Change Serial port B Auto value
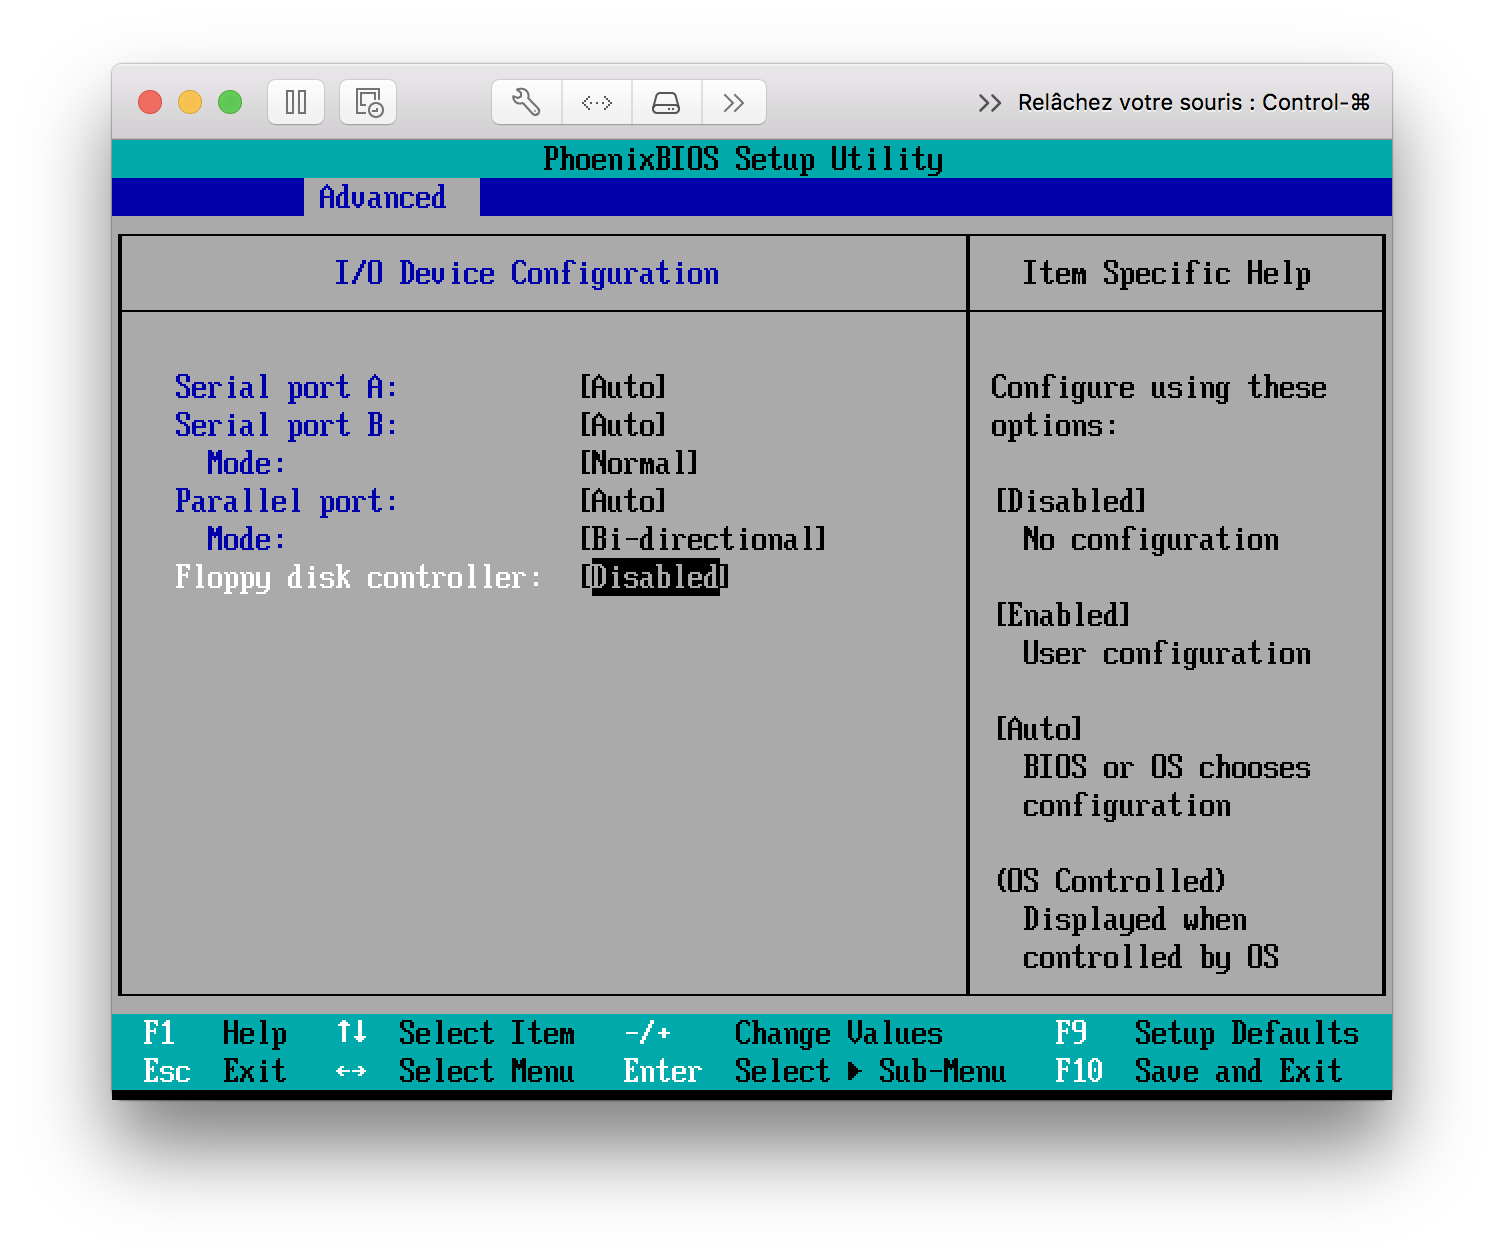This screenshot has height=1260, width=1504. (x=623, y=425)
